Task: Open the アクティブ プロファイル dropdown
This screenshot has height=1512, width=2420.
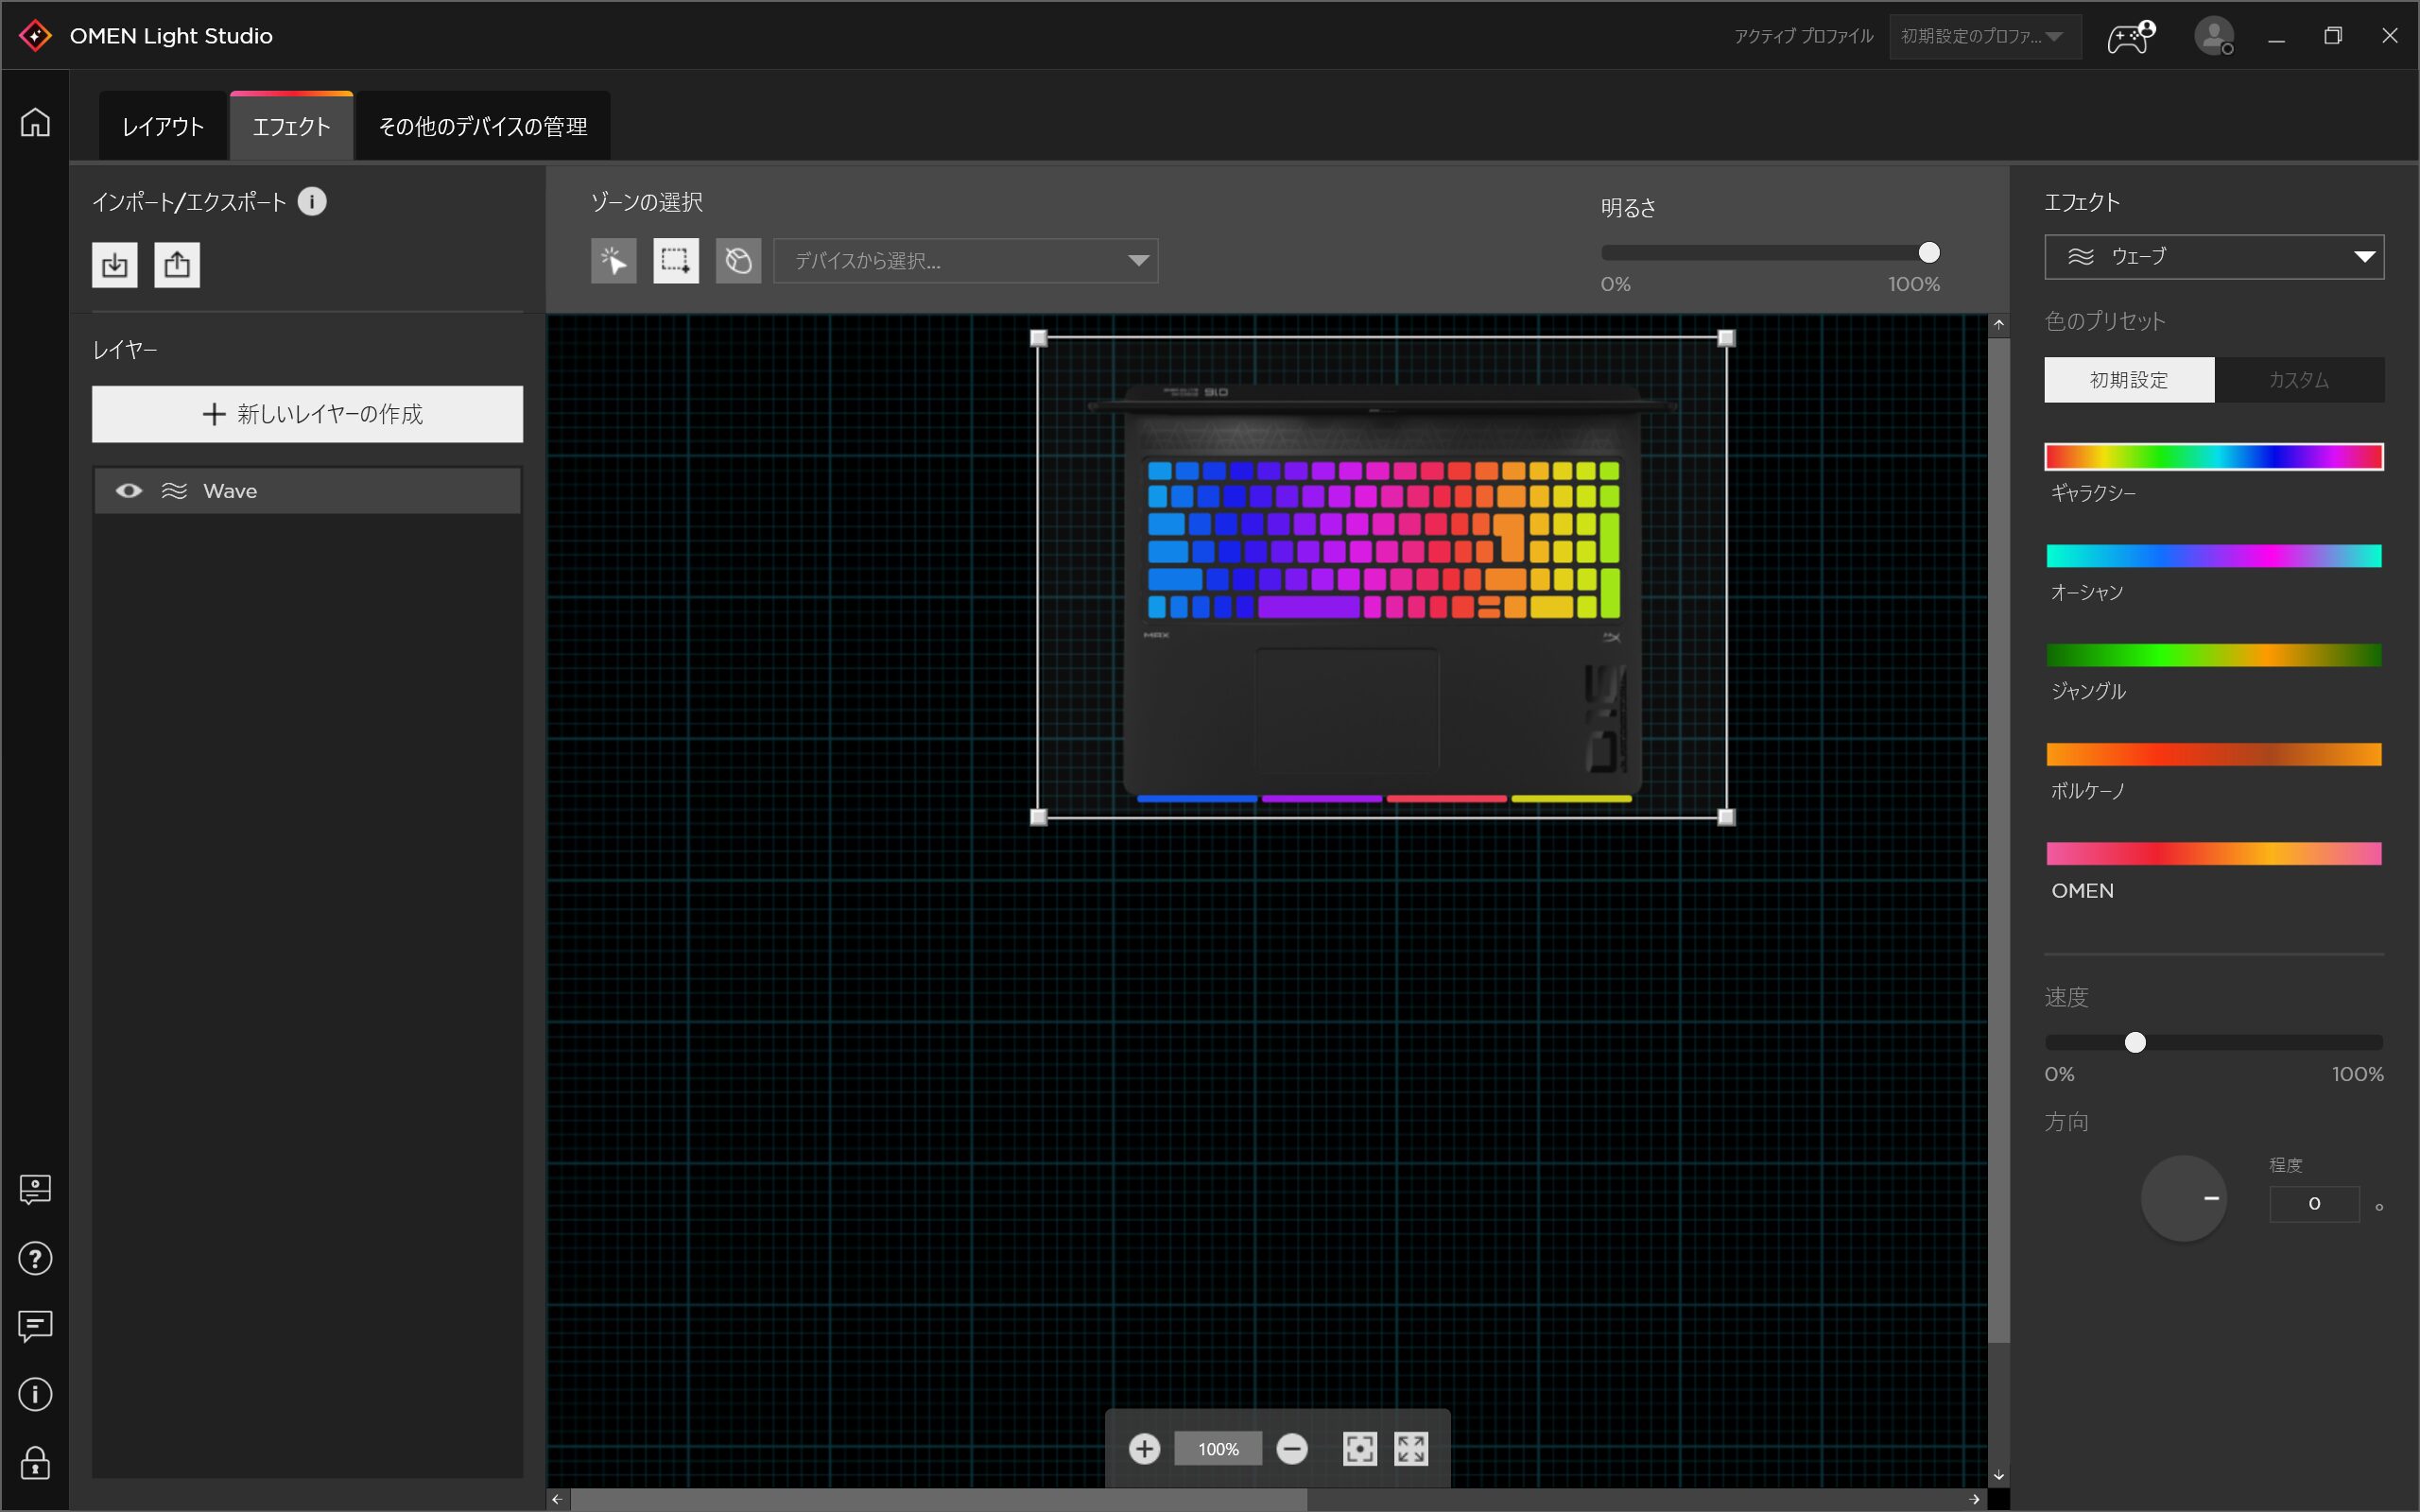Action: (x=1984, y=37)
